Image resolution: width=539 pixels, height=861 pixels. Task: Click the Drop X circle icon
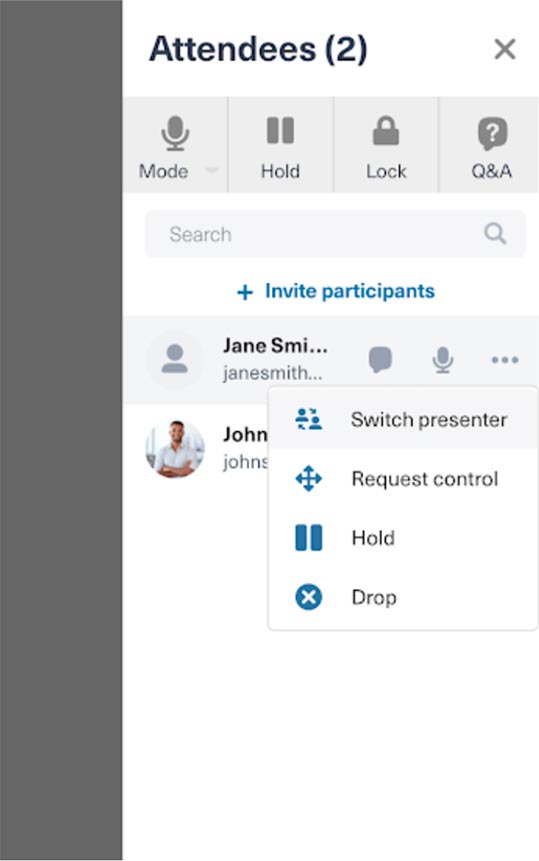tap(308, 597)
